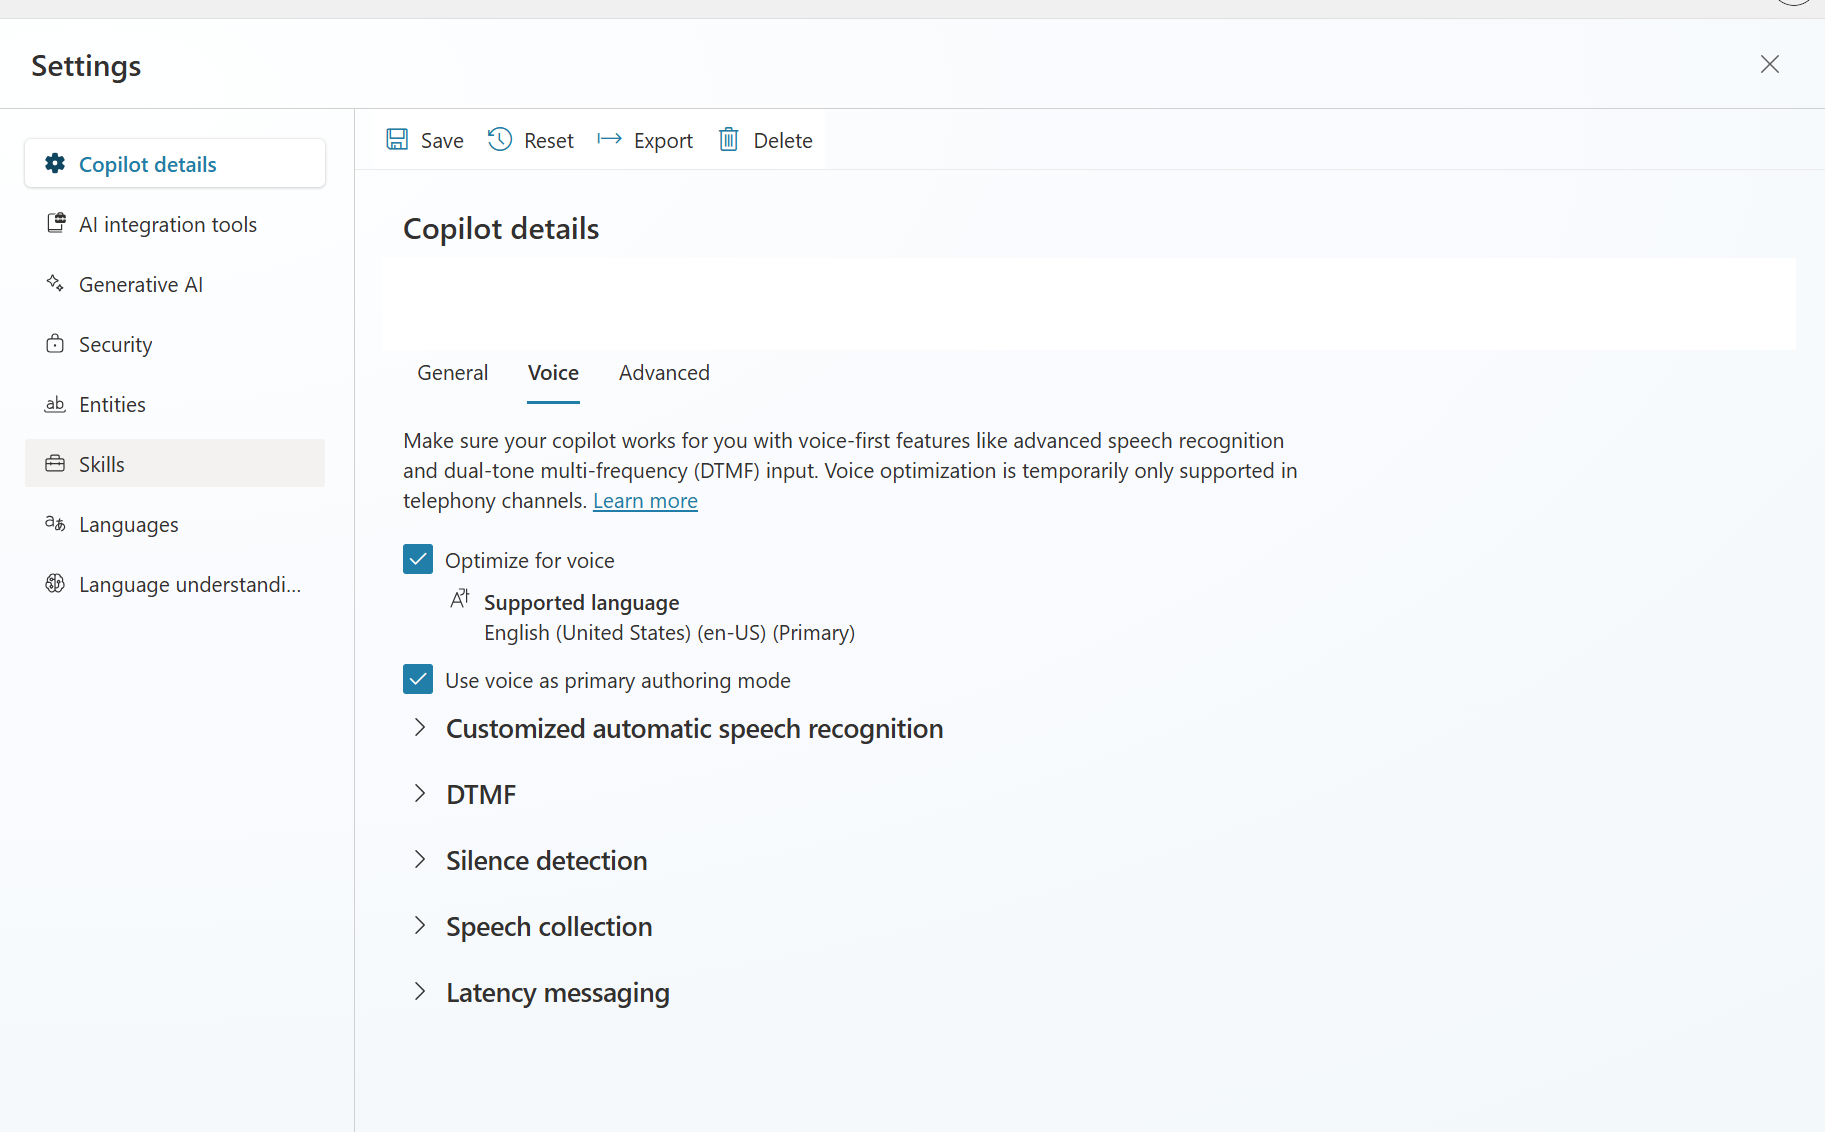Open Skills in the settings sidebar
This screenshot has width=1825, height=1132.
tap(175, 464)
